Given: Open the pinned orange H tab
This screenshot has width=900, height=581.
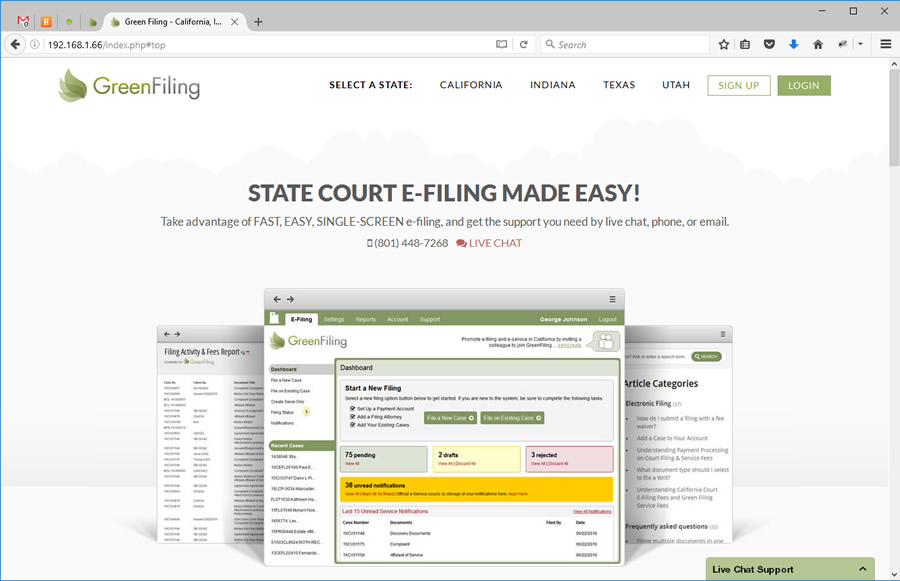Looking at the screenshot, I should 46,22.
